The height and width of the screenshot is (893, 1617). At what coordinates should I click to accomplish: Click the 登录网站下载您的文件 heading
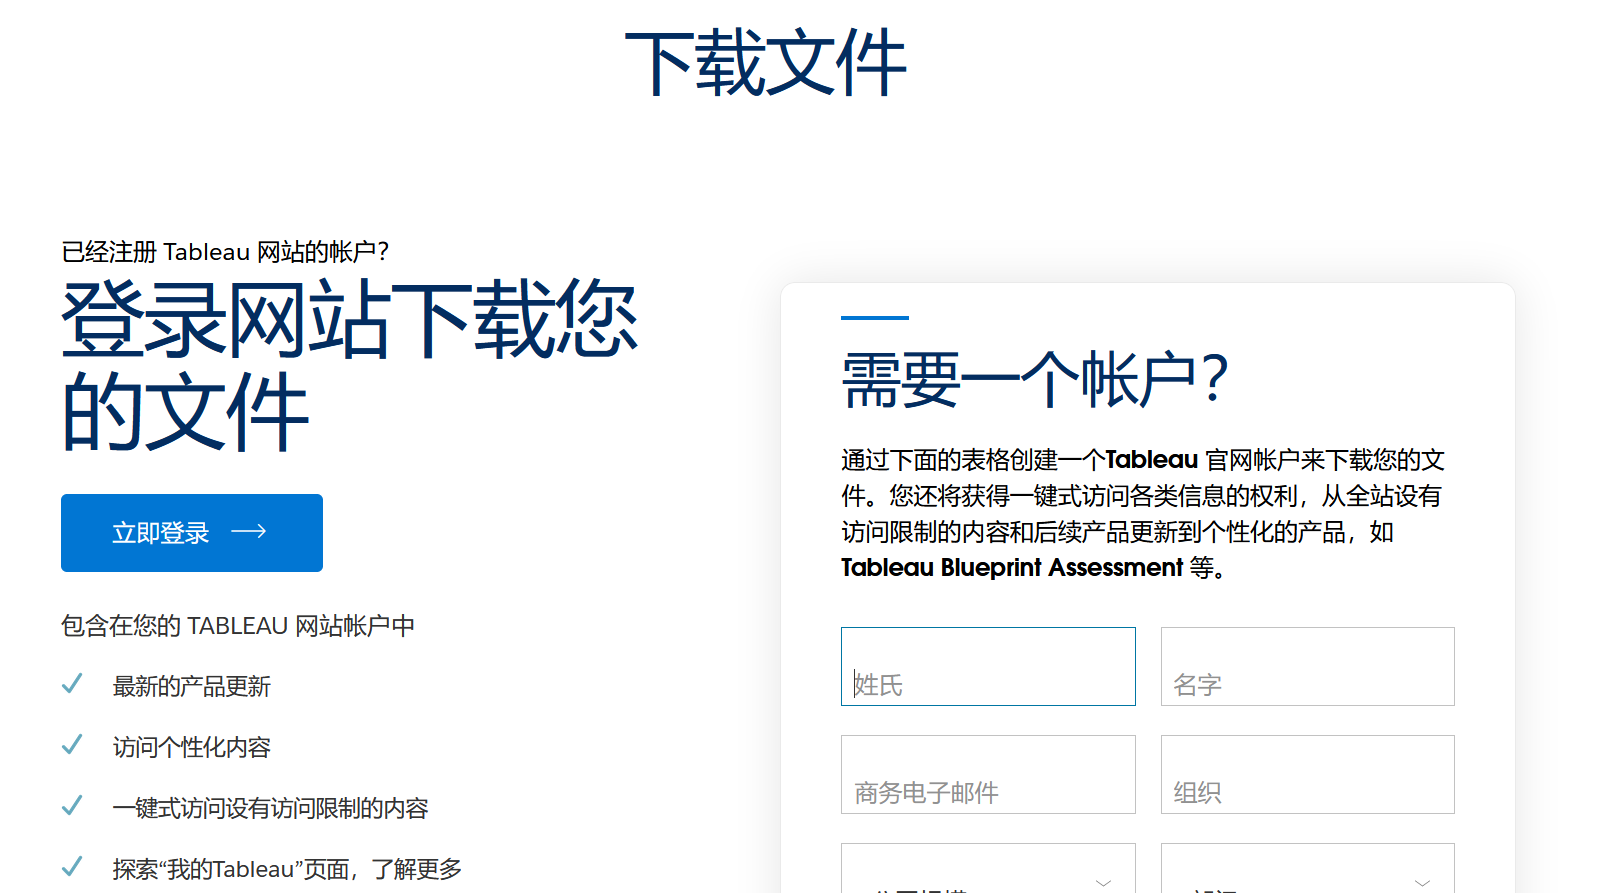[350, 365]
